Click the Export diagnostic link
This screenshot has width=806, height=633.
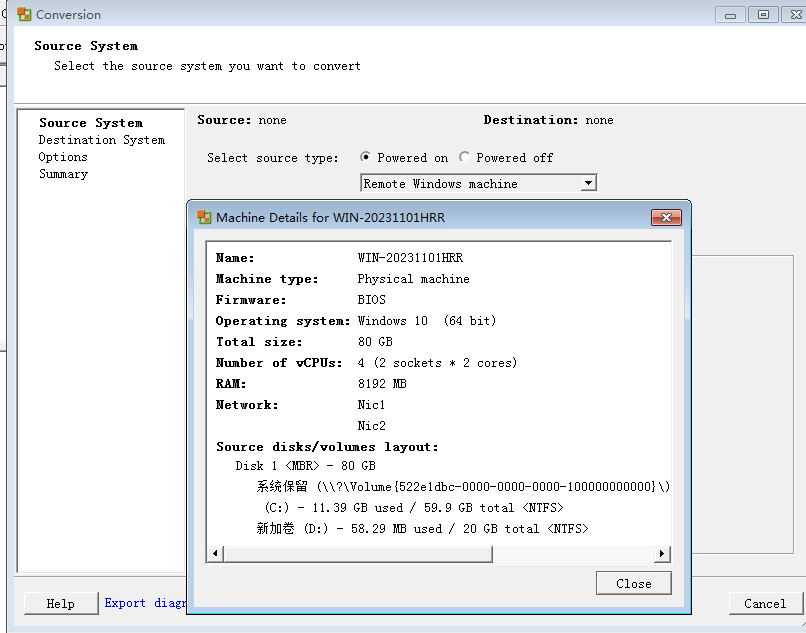pos(146,603)
